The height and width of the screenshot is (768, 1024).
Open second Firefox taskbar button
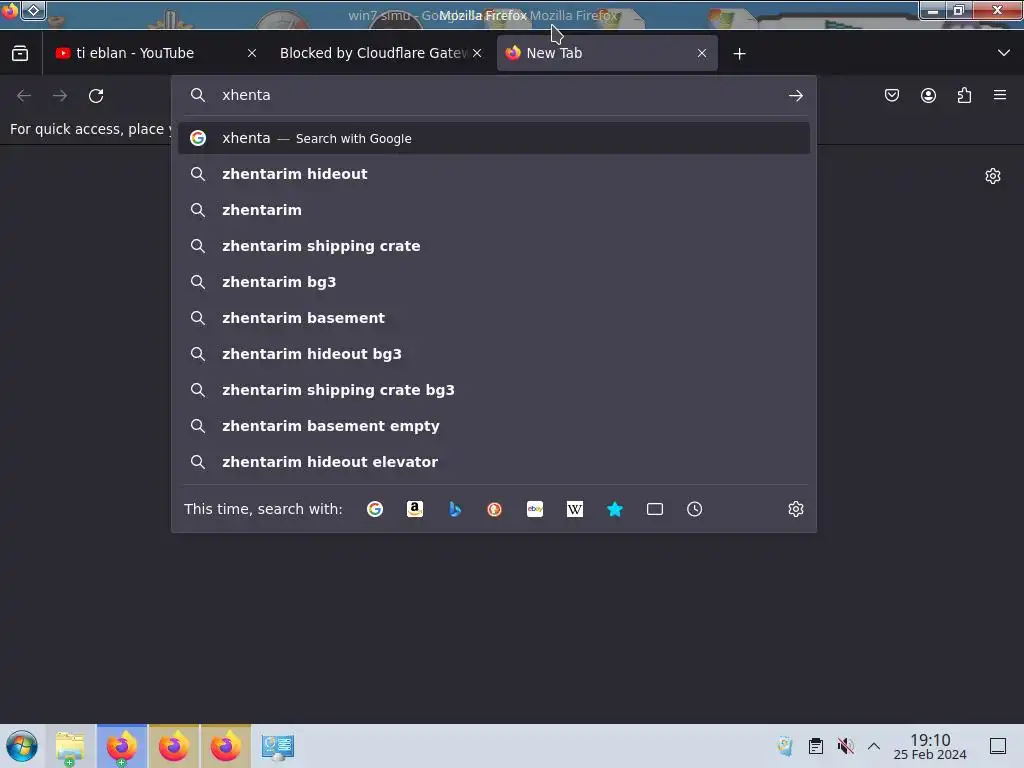click(174, 746)
